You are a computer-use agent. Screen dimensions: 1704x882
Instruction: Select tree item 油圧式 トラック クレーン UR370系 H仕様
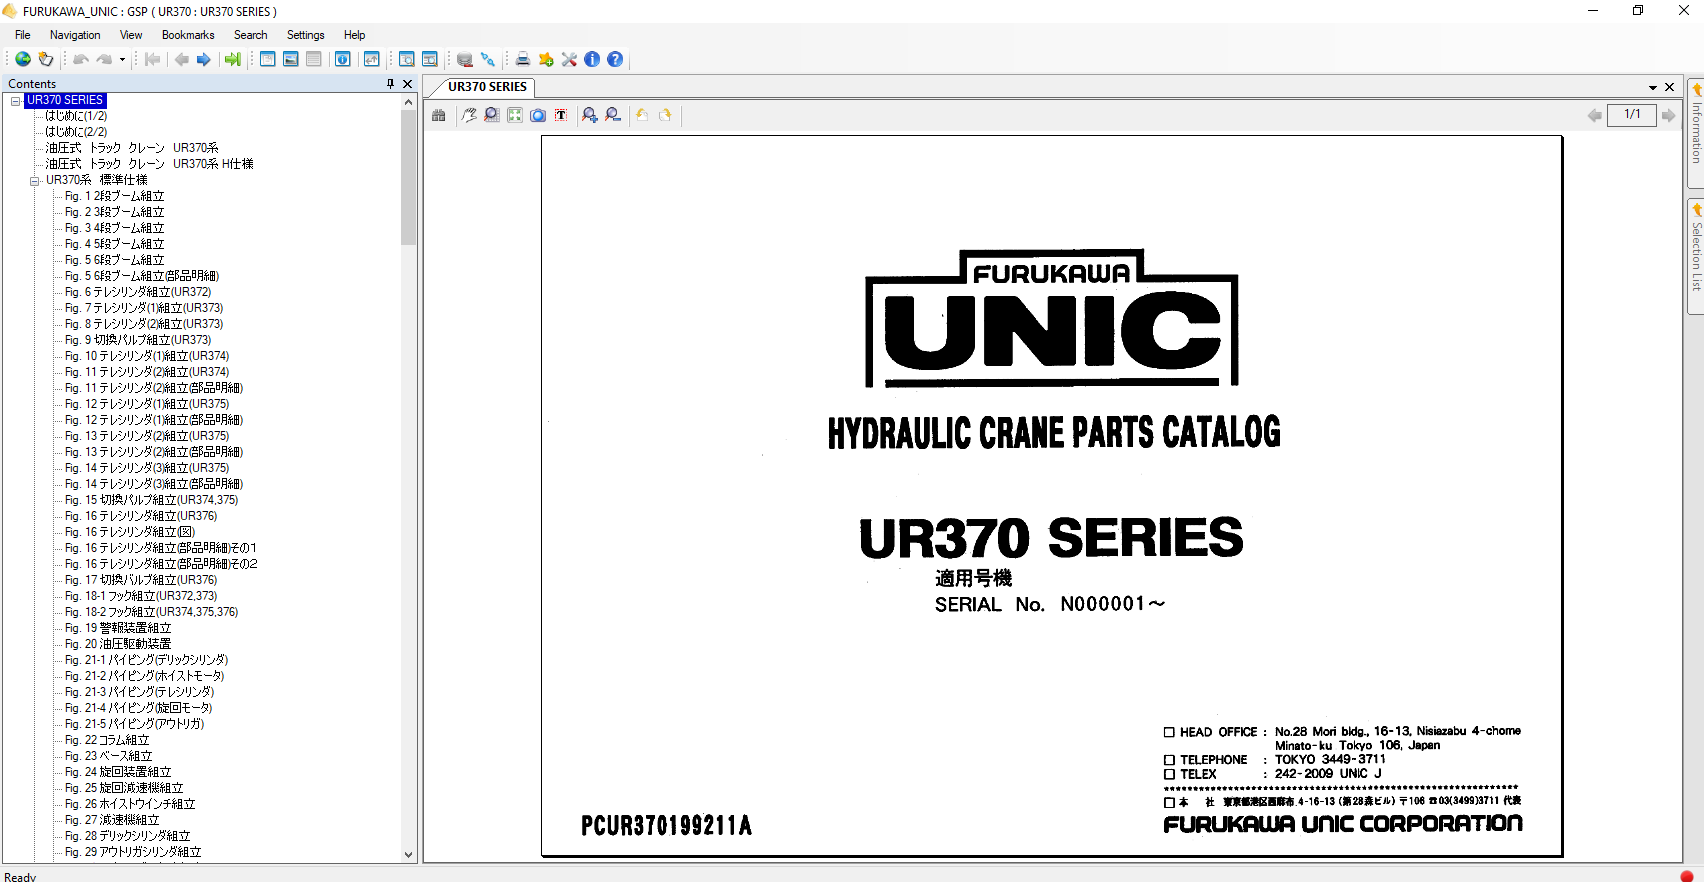149,164
